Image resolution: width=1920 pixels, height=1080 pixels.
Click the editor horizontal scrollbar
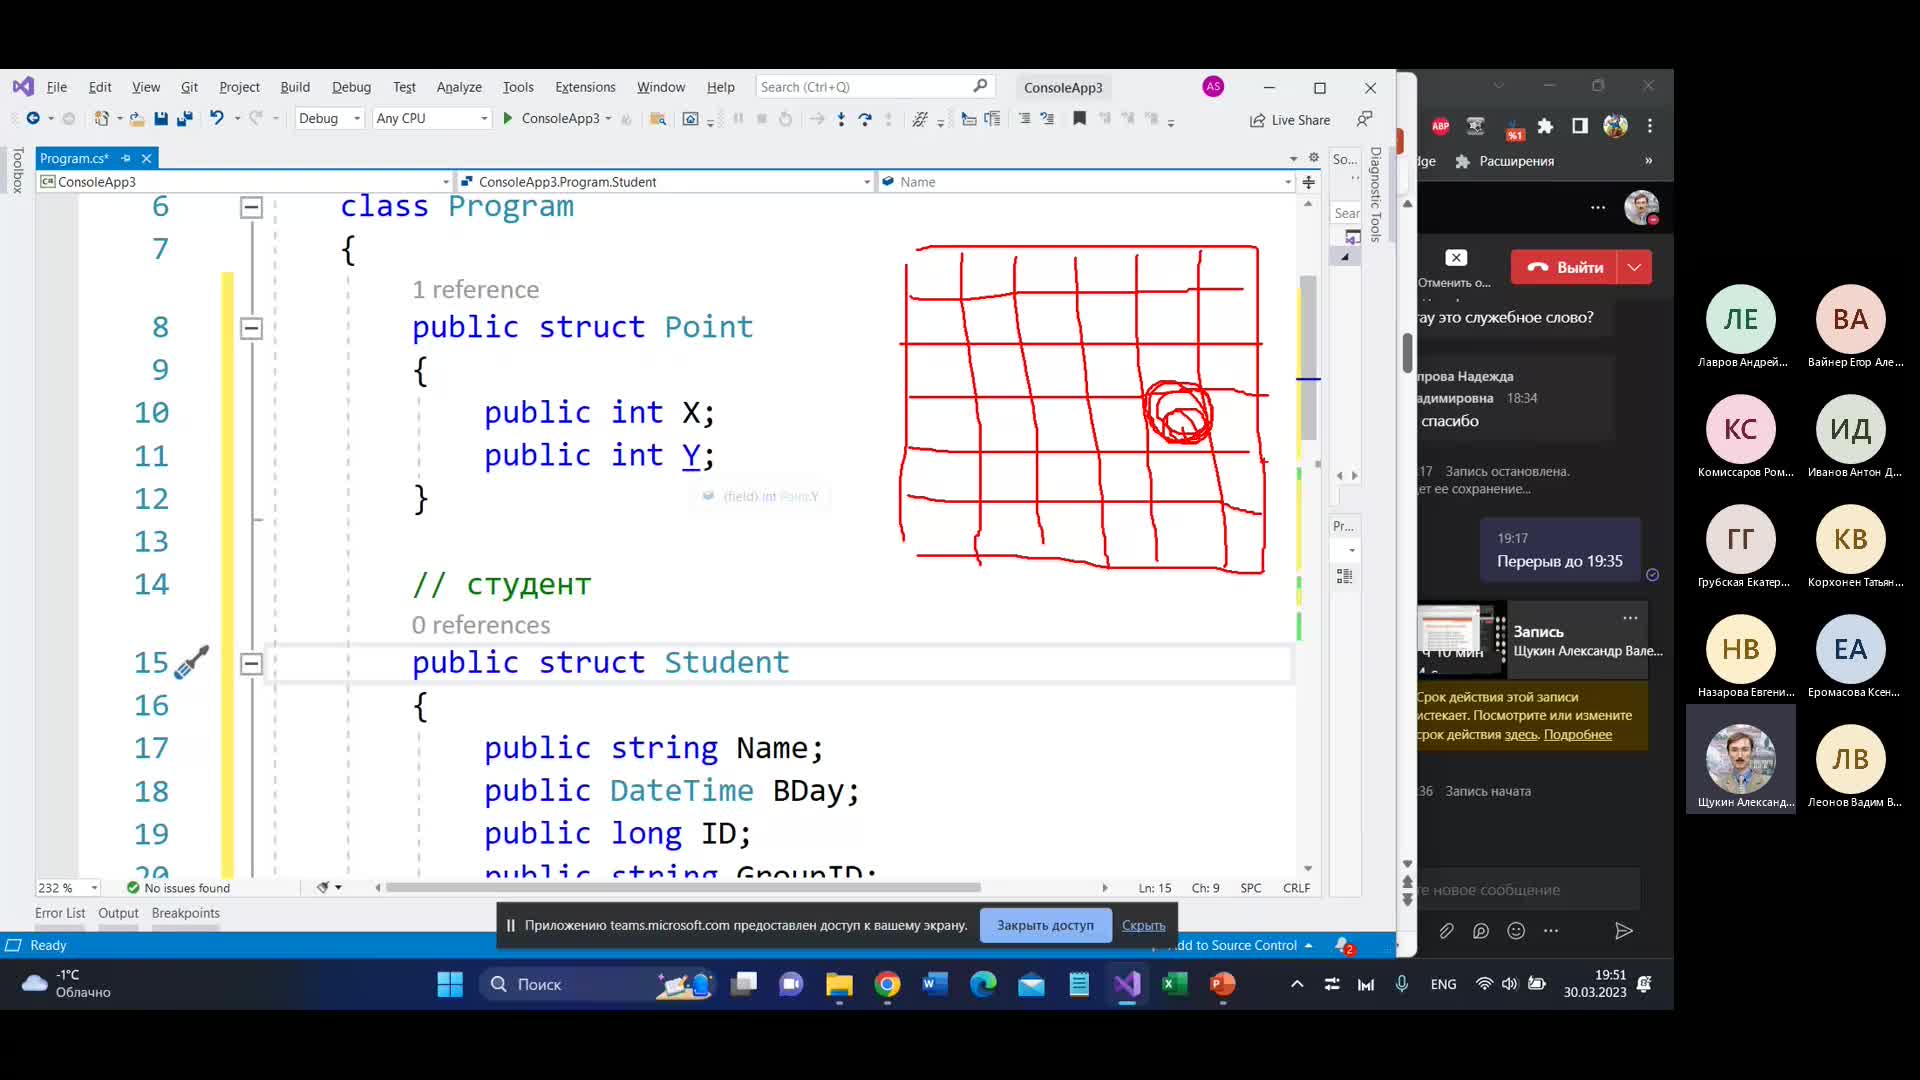pyautogui.click(x=682, y=888)
